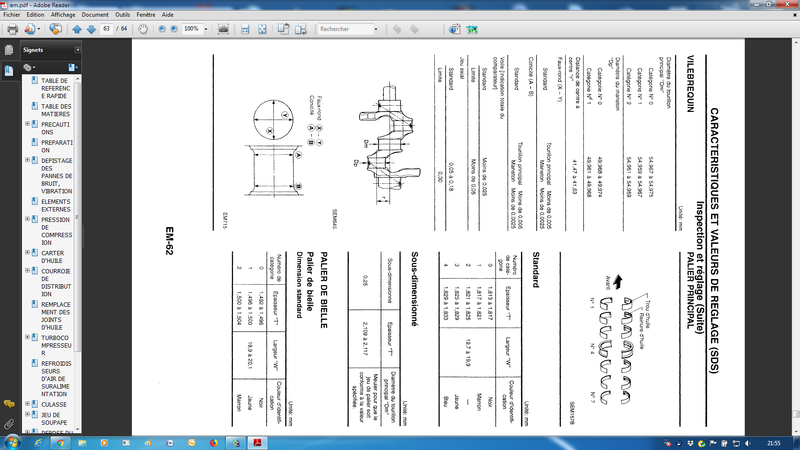Viewport: 800px width, 450px height.
Task: Expand the PRESSION DE COMPRESSION bookmark
Action: click(x=28, y=219)
